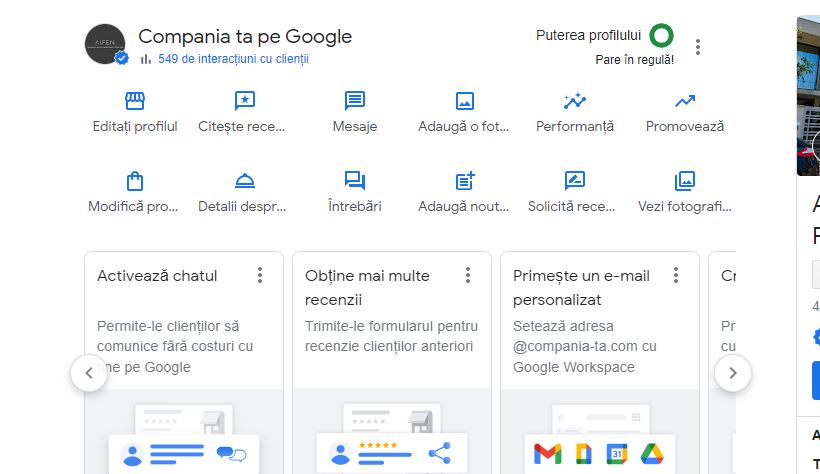Viewport: 820px width, 474px height.
Task: Click Adaugă noutăți post icon
Action: pyautogui.click(x=464, y=181)
